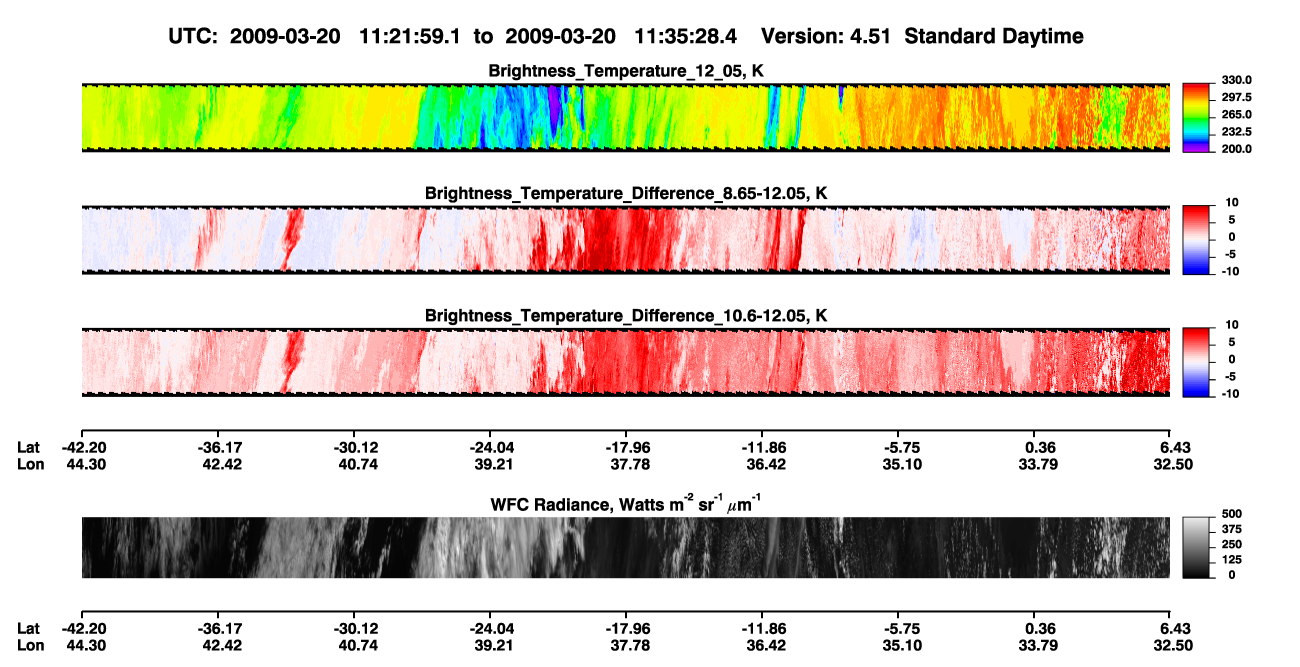The height and width of the screenshot is (667, 1300).
Task: Click latitude -11.86 on the axis below WFC panel
Action: pyautogui.click(x=762, y=629)
